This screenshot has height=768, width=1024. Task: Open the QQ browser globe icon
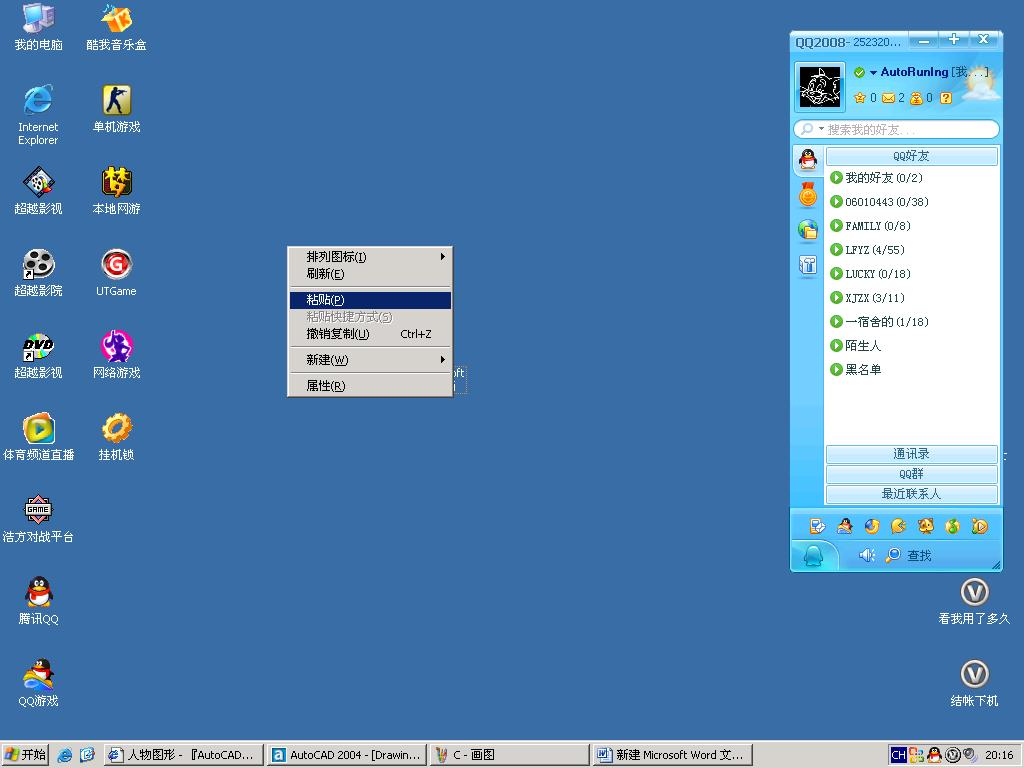point(872,526)
